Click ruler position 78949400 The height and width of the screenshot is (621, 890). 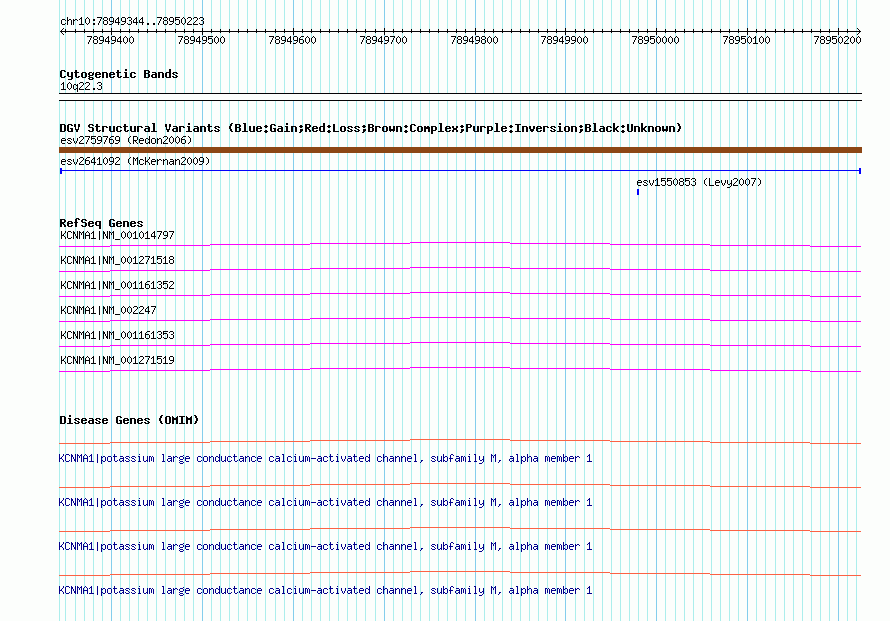[x=110, y=40]
